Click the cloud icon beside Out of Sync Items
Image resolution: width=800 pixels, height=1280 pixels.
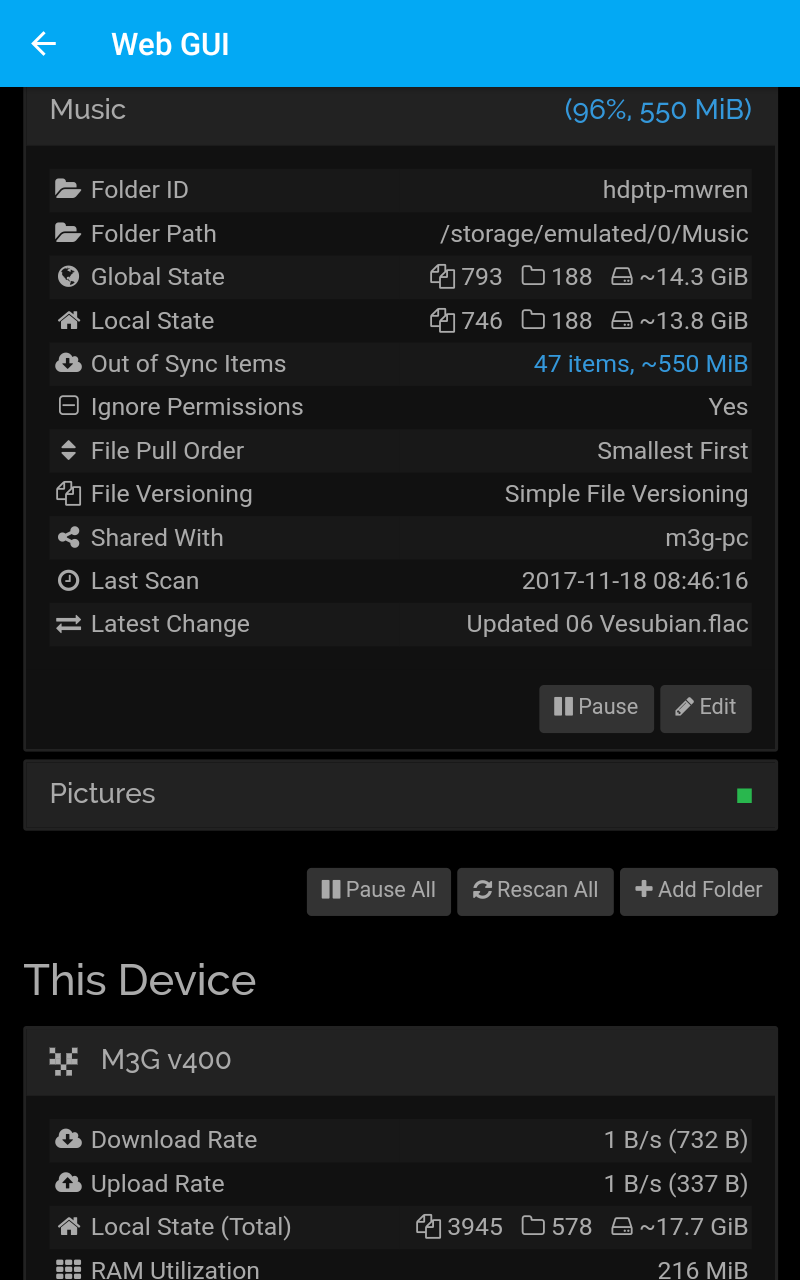pyautogui.click(x=67, y=363)
